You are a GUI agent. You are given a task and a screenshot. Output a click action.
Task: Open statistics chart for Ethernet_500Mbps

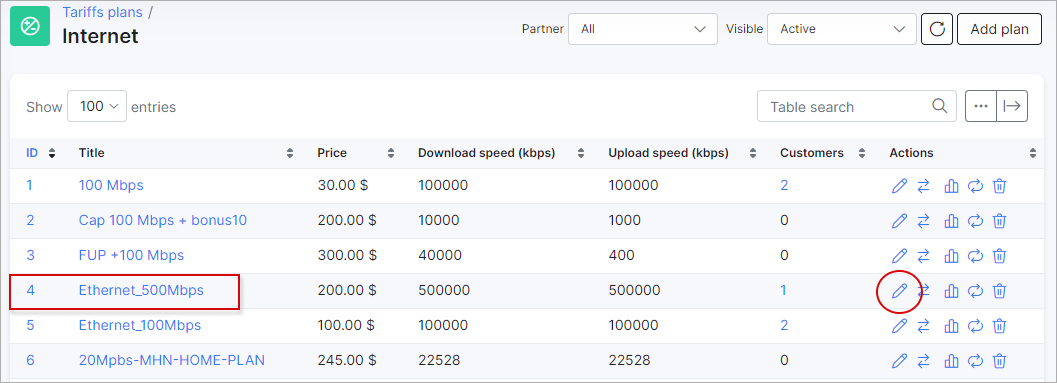point(951,291)
